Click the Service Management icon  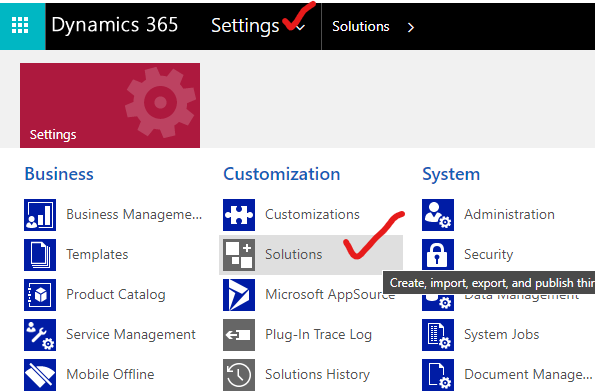pos(40,335)
